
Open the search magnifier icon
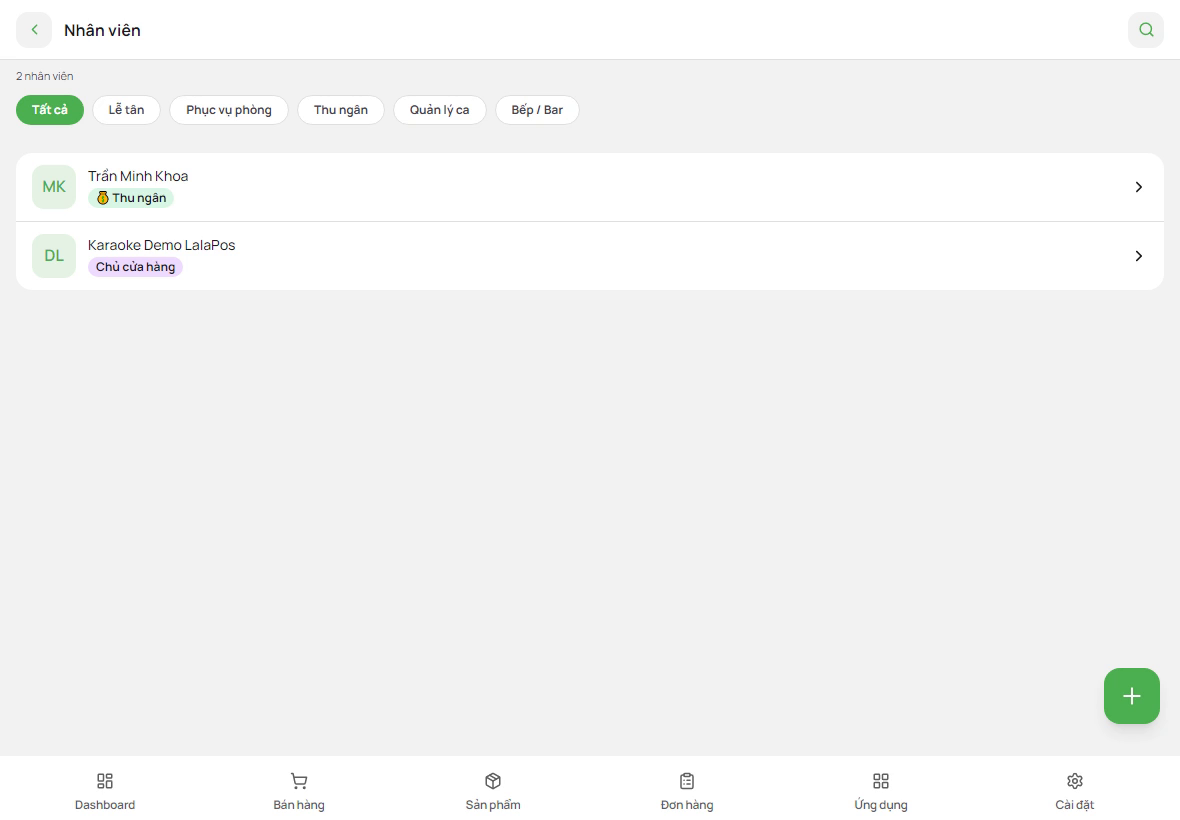[x=1145, y=30]
